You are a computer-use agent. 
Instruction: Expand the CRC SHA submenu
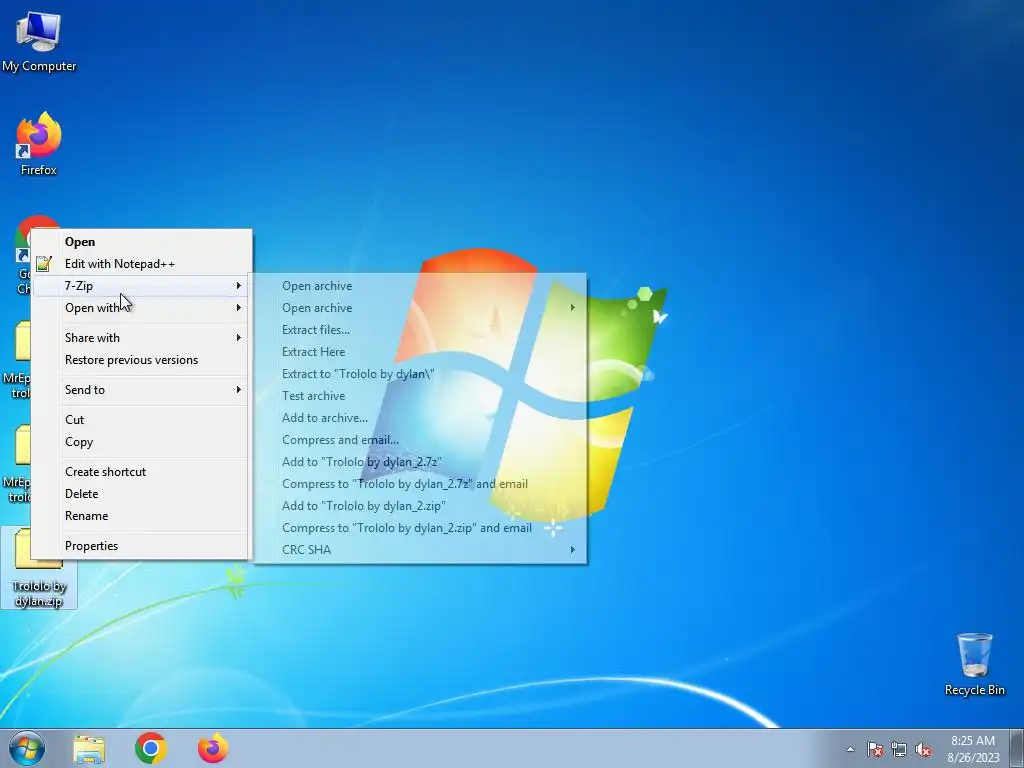click(420, 550)
